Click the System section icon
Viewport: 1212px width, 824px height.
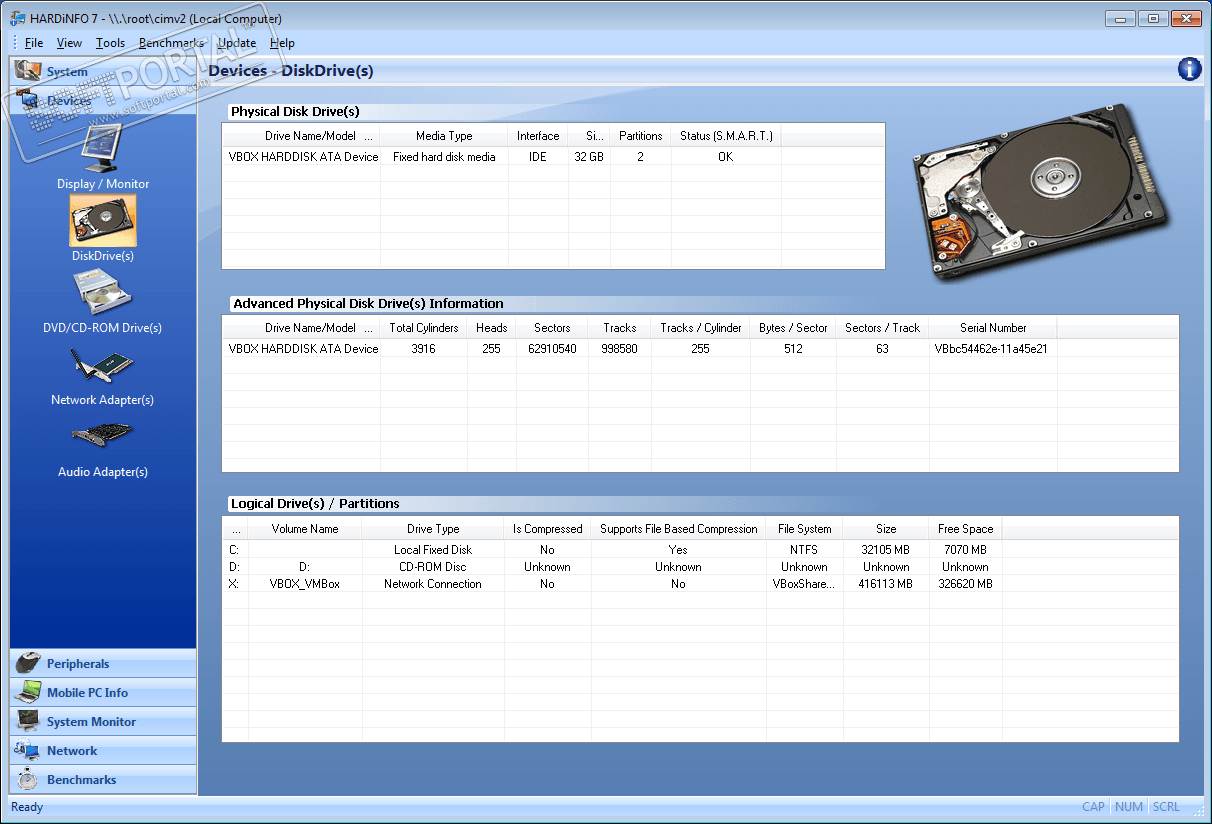click(28, 71)
